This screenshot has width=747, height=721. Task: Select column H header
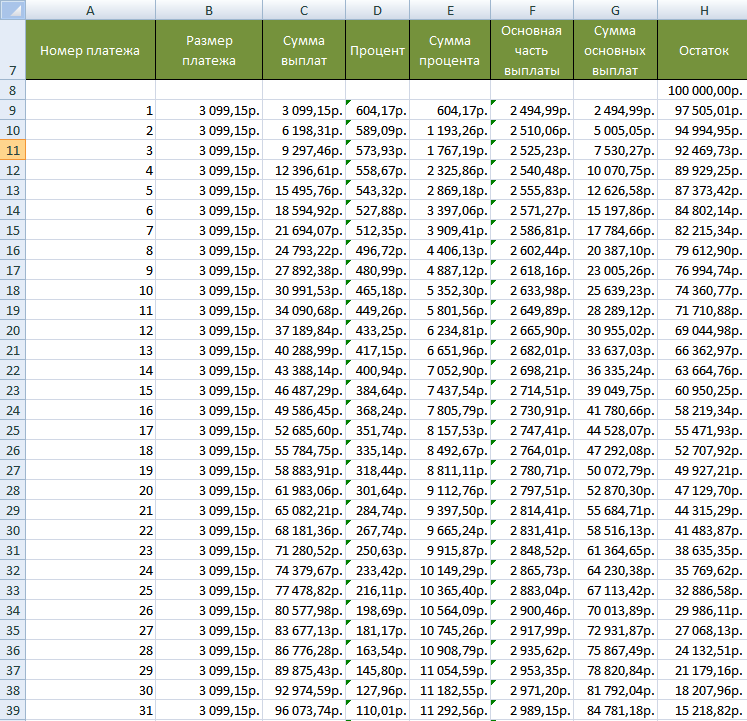coord(703,10)
